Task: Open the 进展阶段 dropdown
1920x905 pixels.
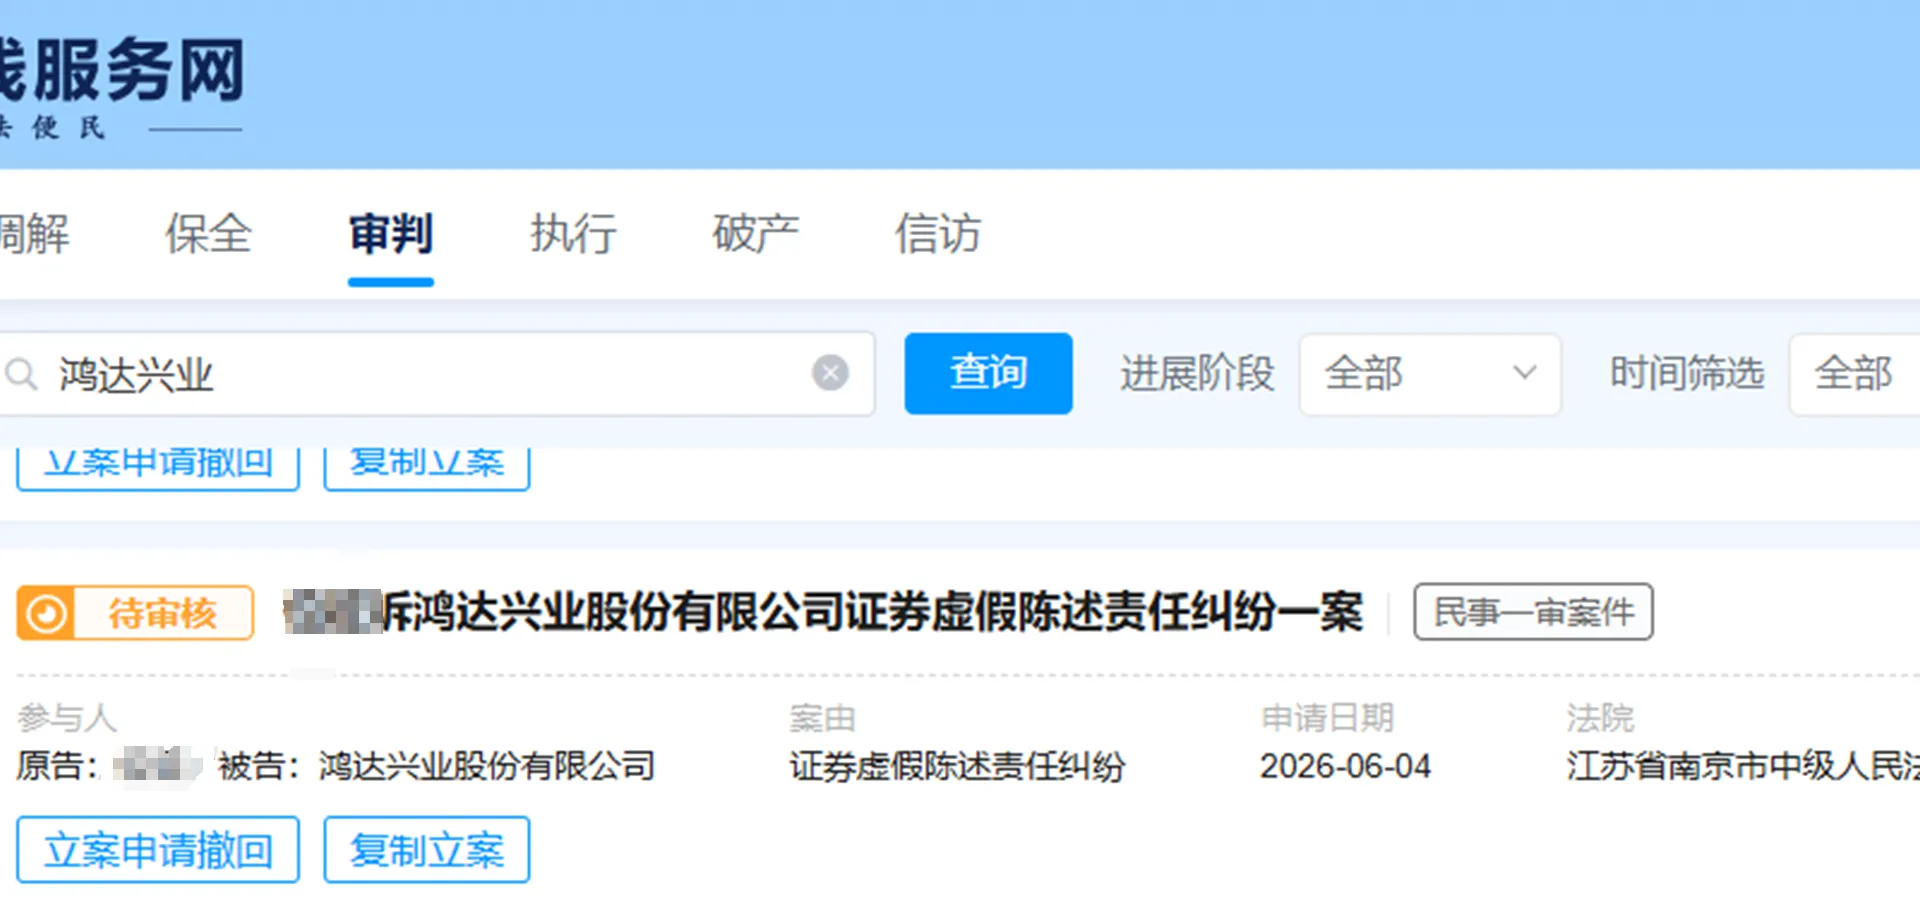Action: (1429, 374)
